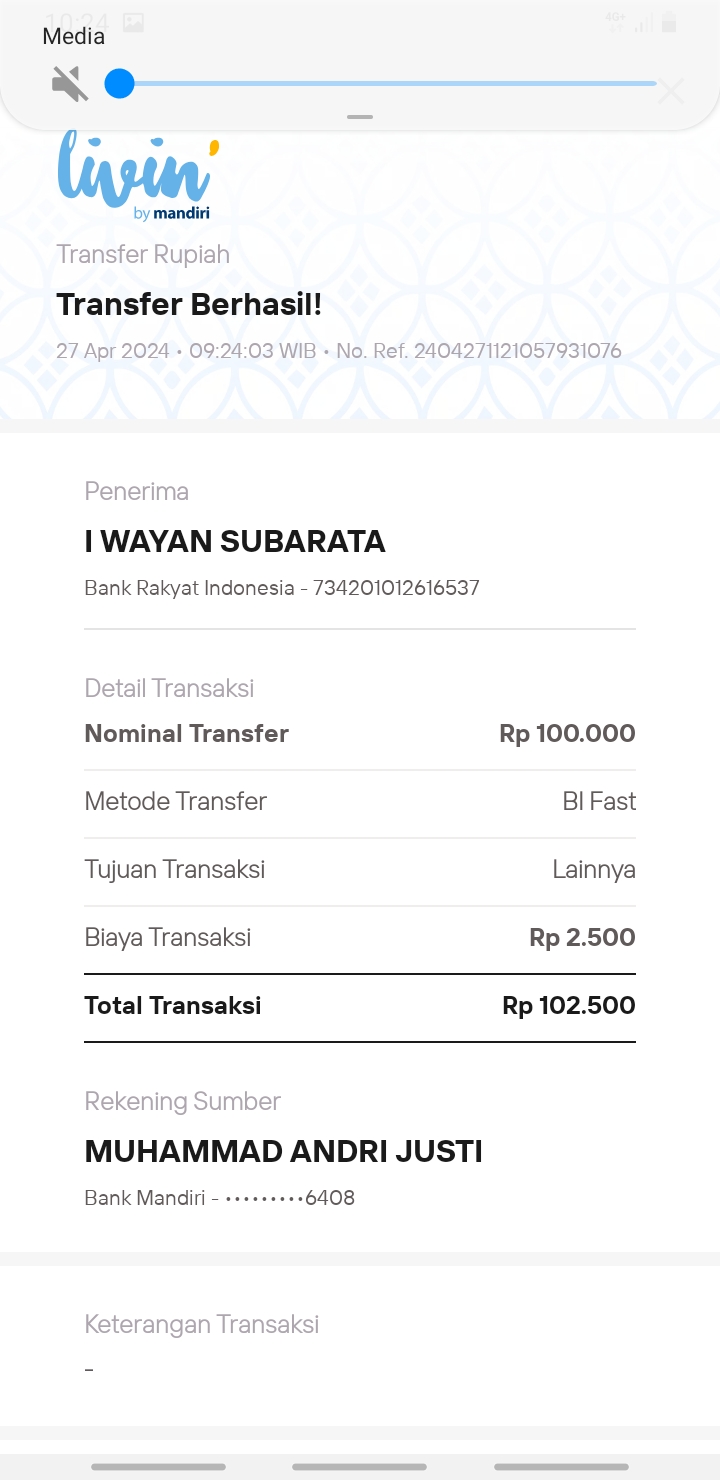The image size is (720, 1480).
Task: Tap the battery status icon
Action: (x=669, y=22)
